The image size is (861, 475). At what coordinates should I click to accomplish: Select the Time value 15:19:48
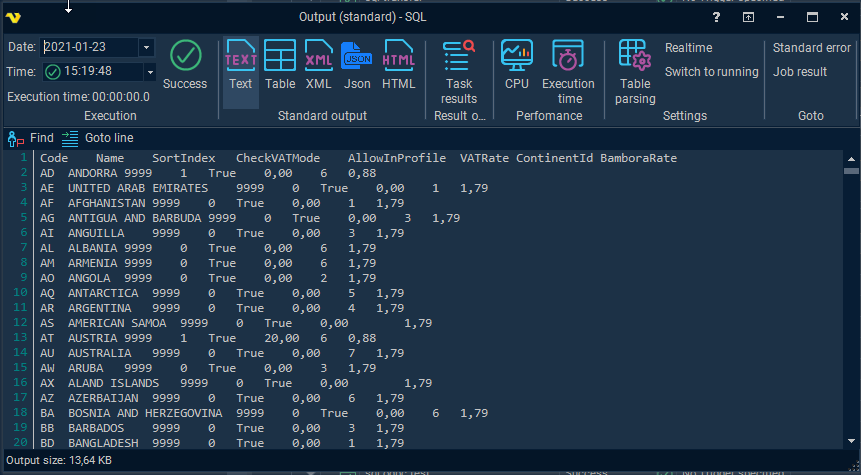click(88, 71)
